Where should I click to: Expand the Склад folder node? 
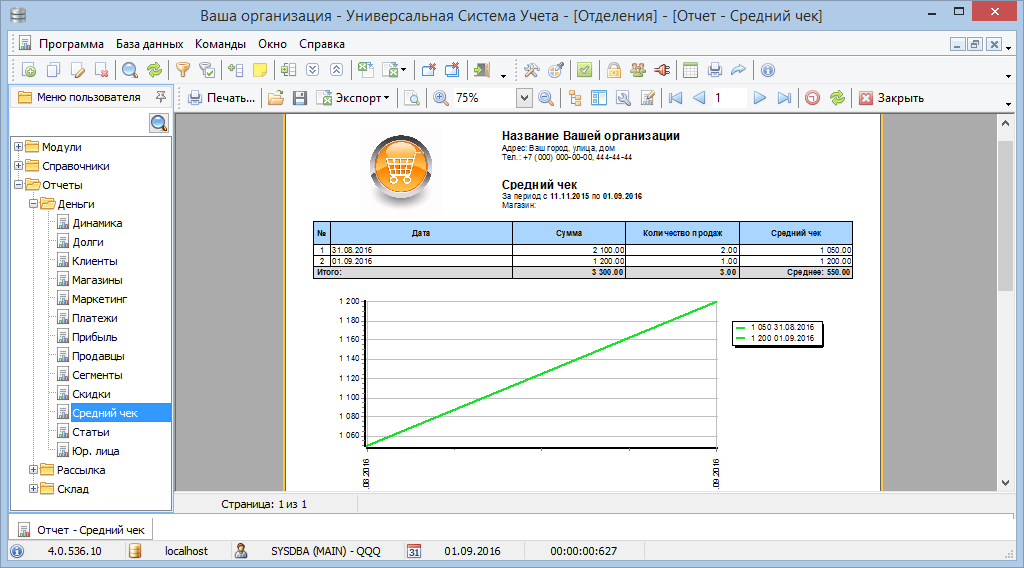coord(34,489)
